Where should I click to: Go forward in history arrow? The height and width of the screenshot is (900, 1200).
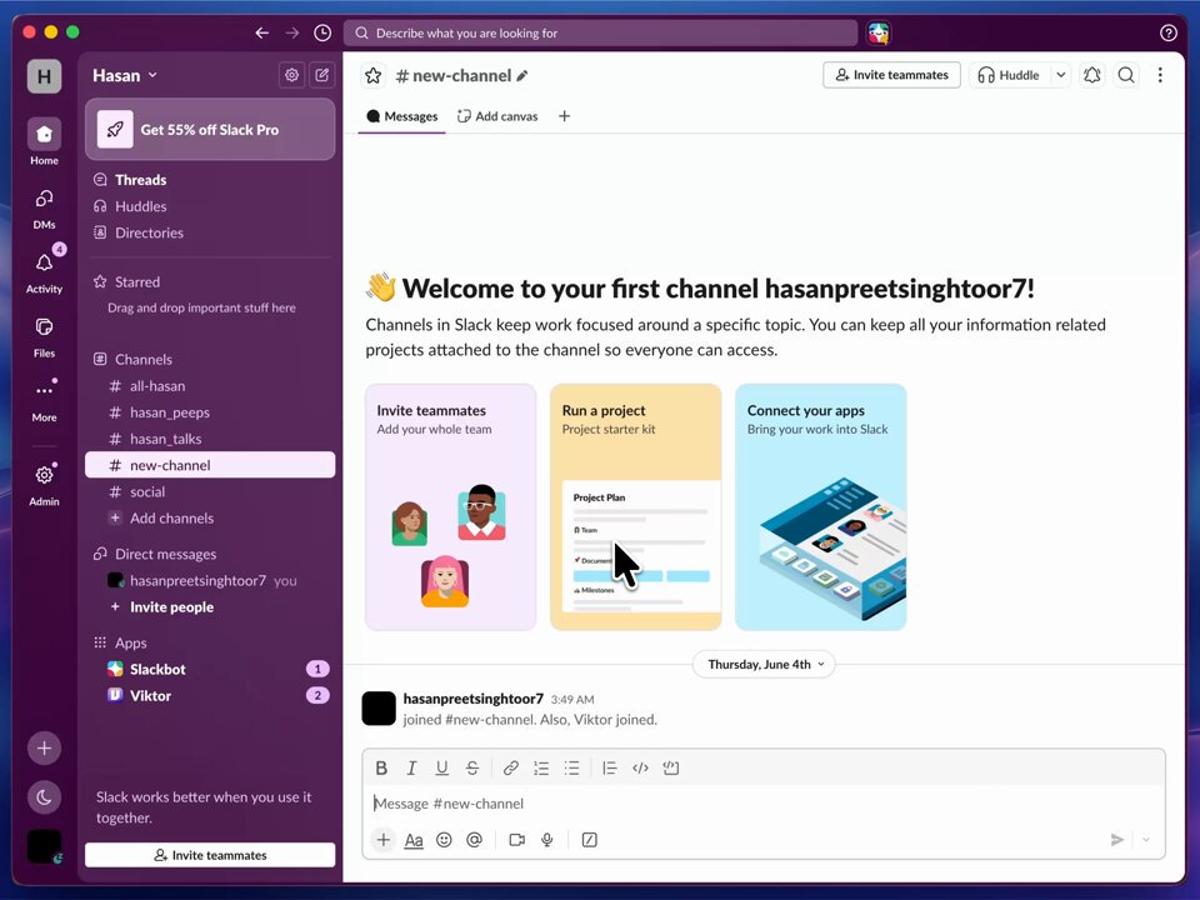click(292, 33)
